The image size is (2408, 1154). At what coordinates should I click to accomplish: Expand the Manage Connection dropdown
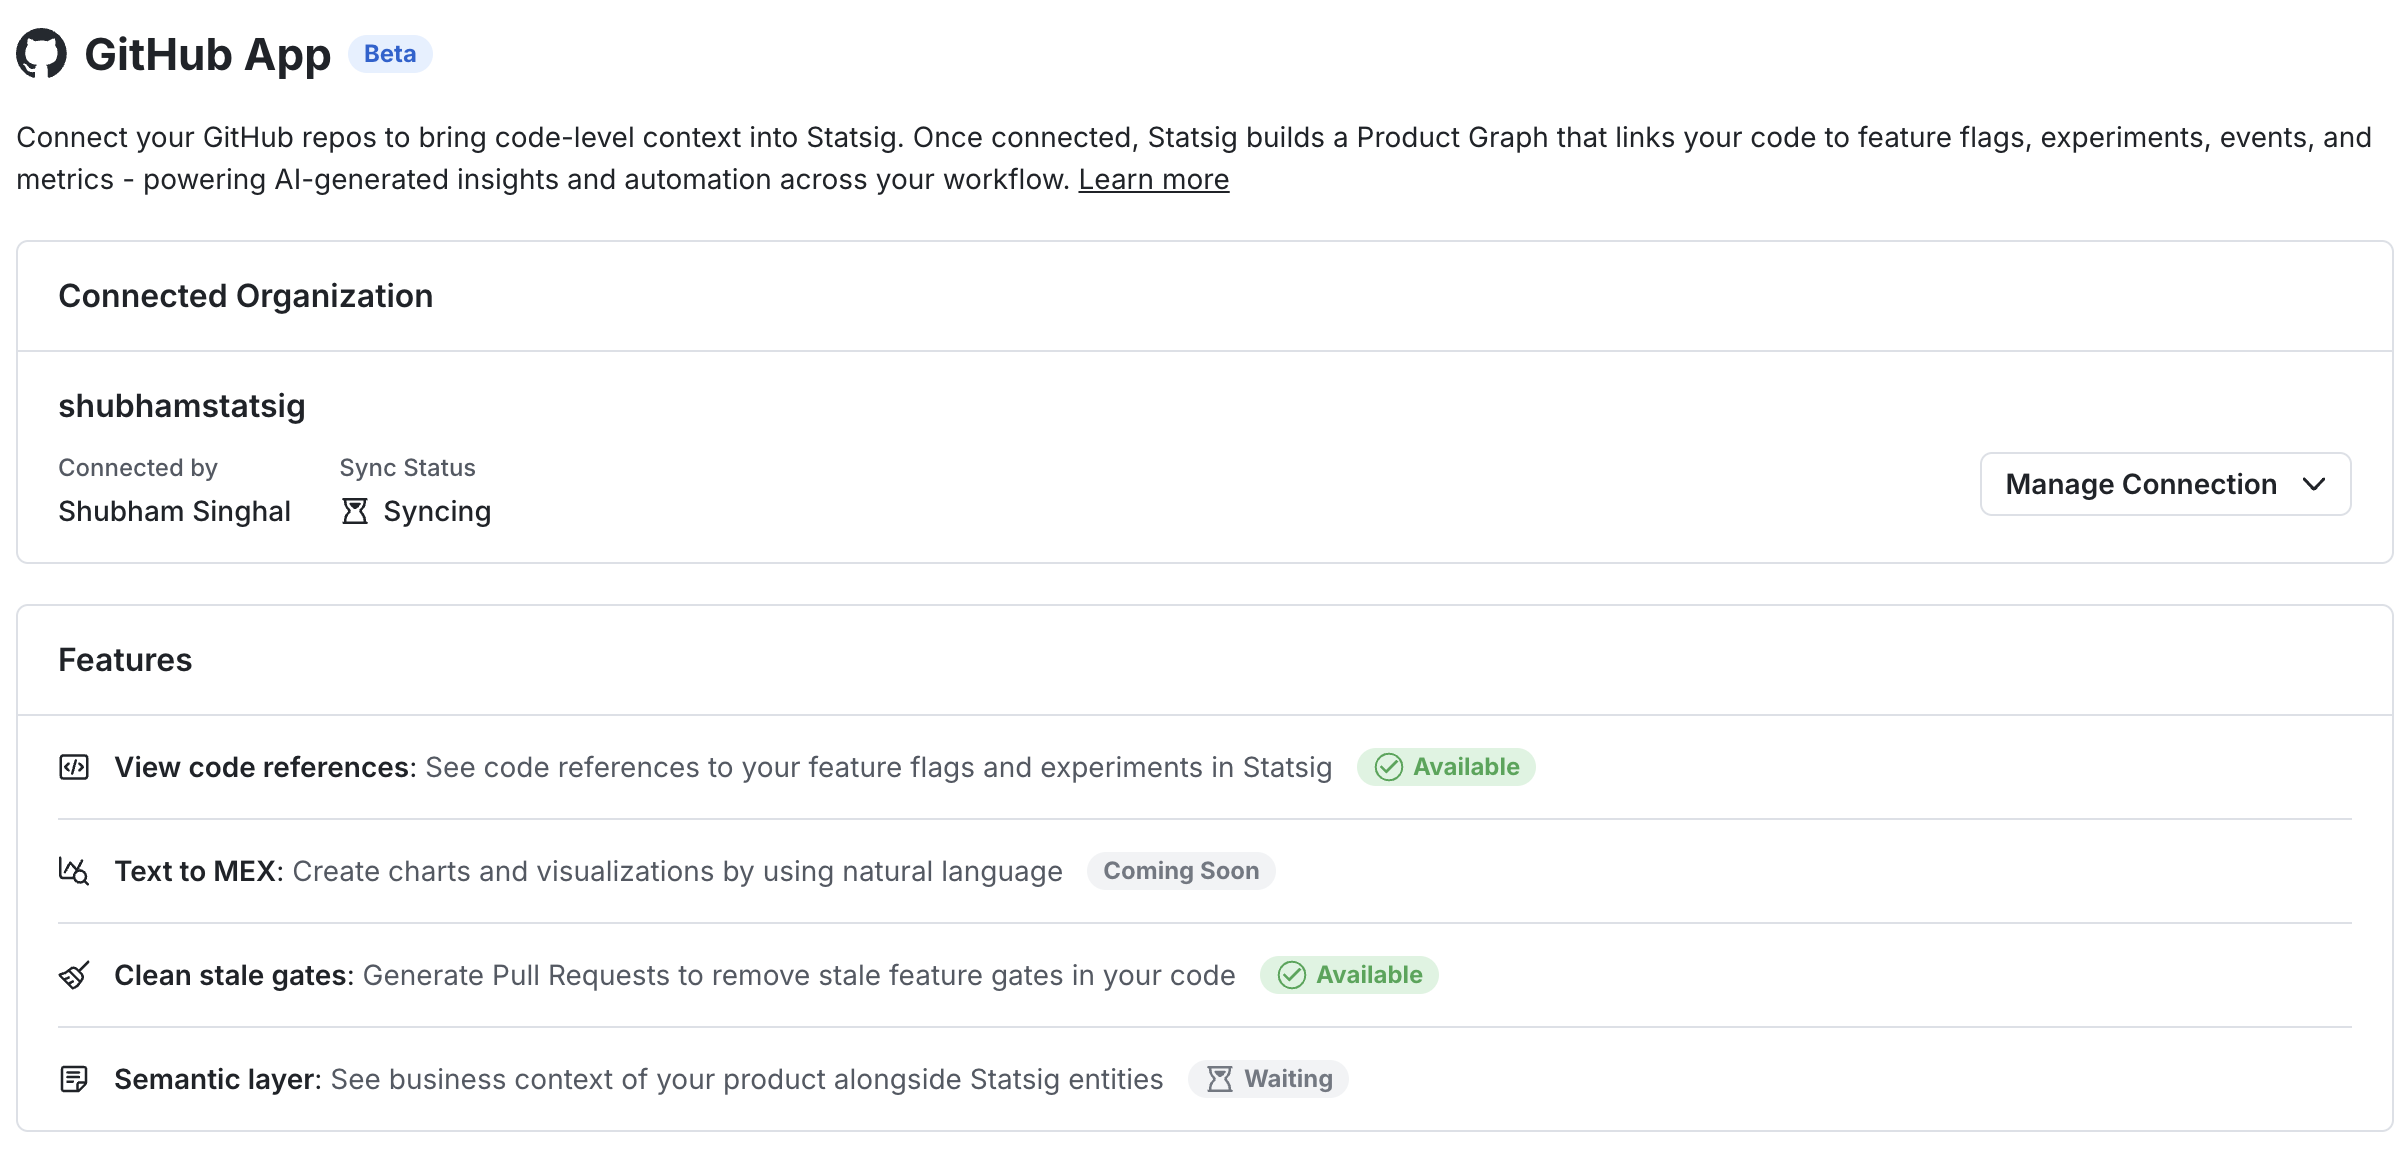point(2165,484)
